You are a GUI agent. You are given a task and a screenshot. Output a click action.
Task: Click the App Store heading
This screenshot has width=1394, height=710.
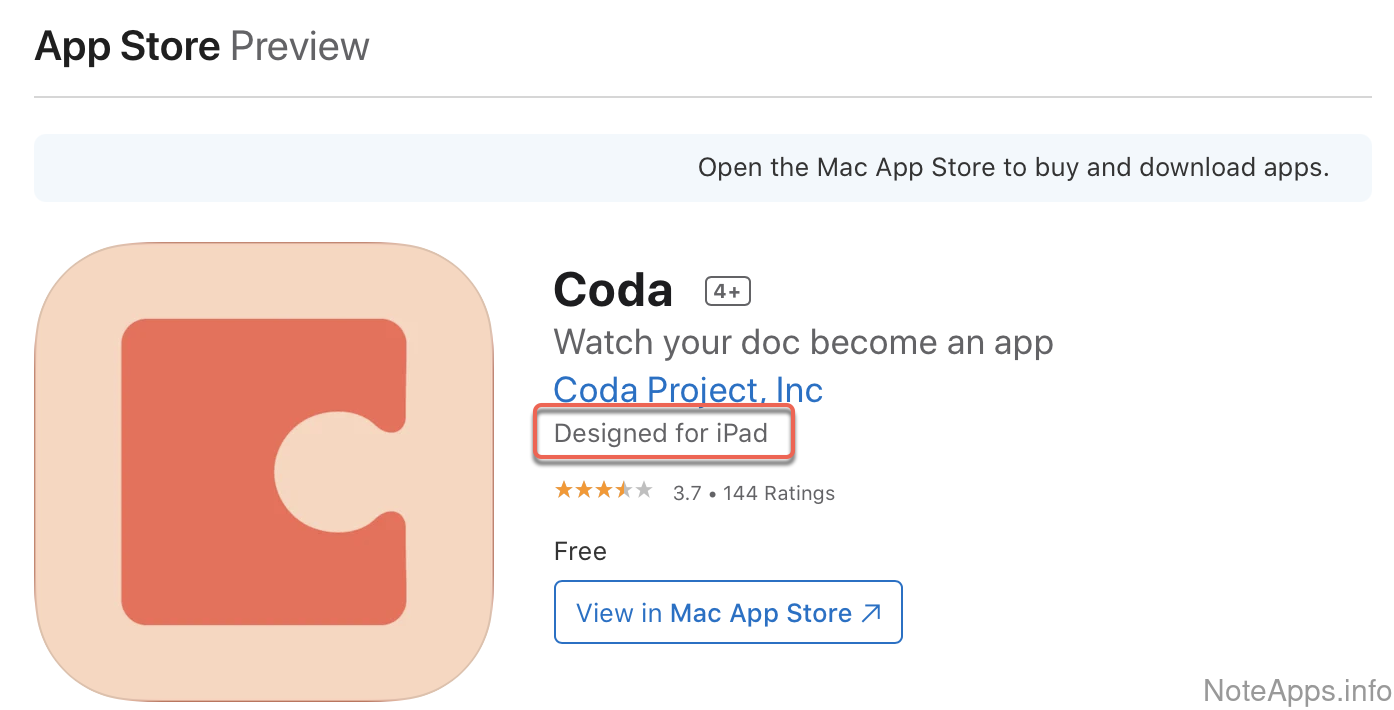click(127, 47)
